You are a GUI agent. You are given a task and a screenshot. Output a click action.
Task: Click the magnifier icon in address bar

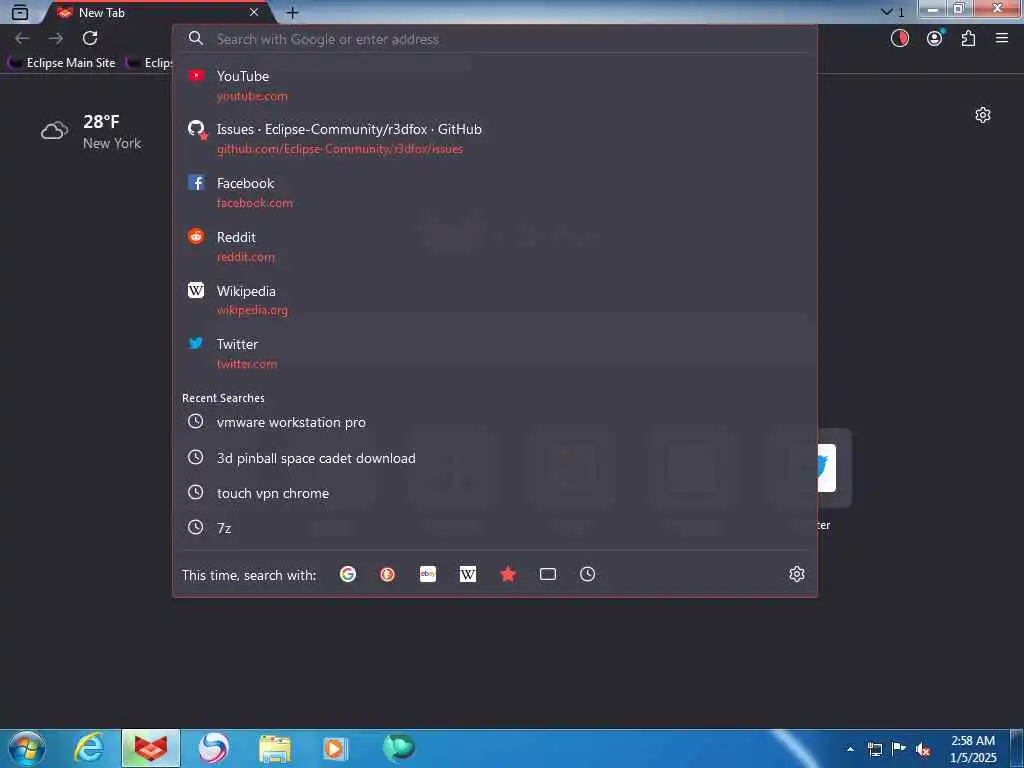195,39
